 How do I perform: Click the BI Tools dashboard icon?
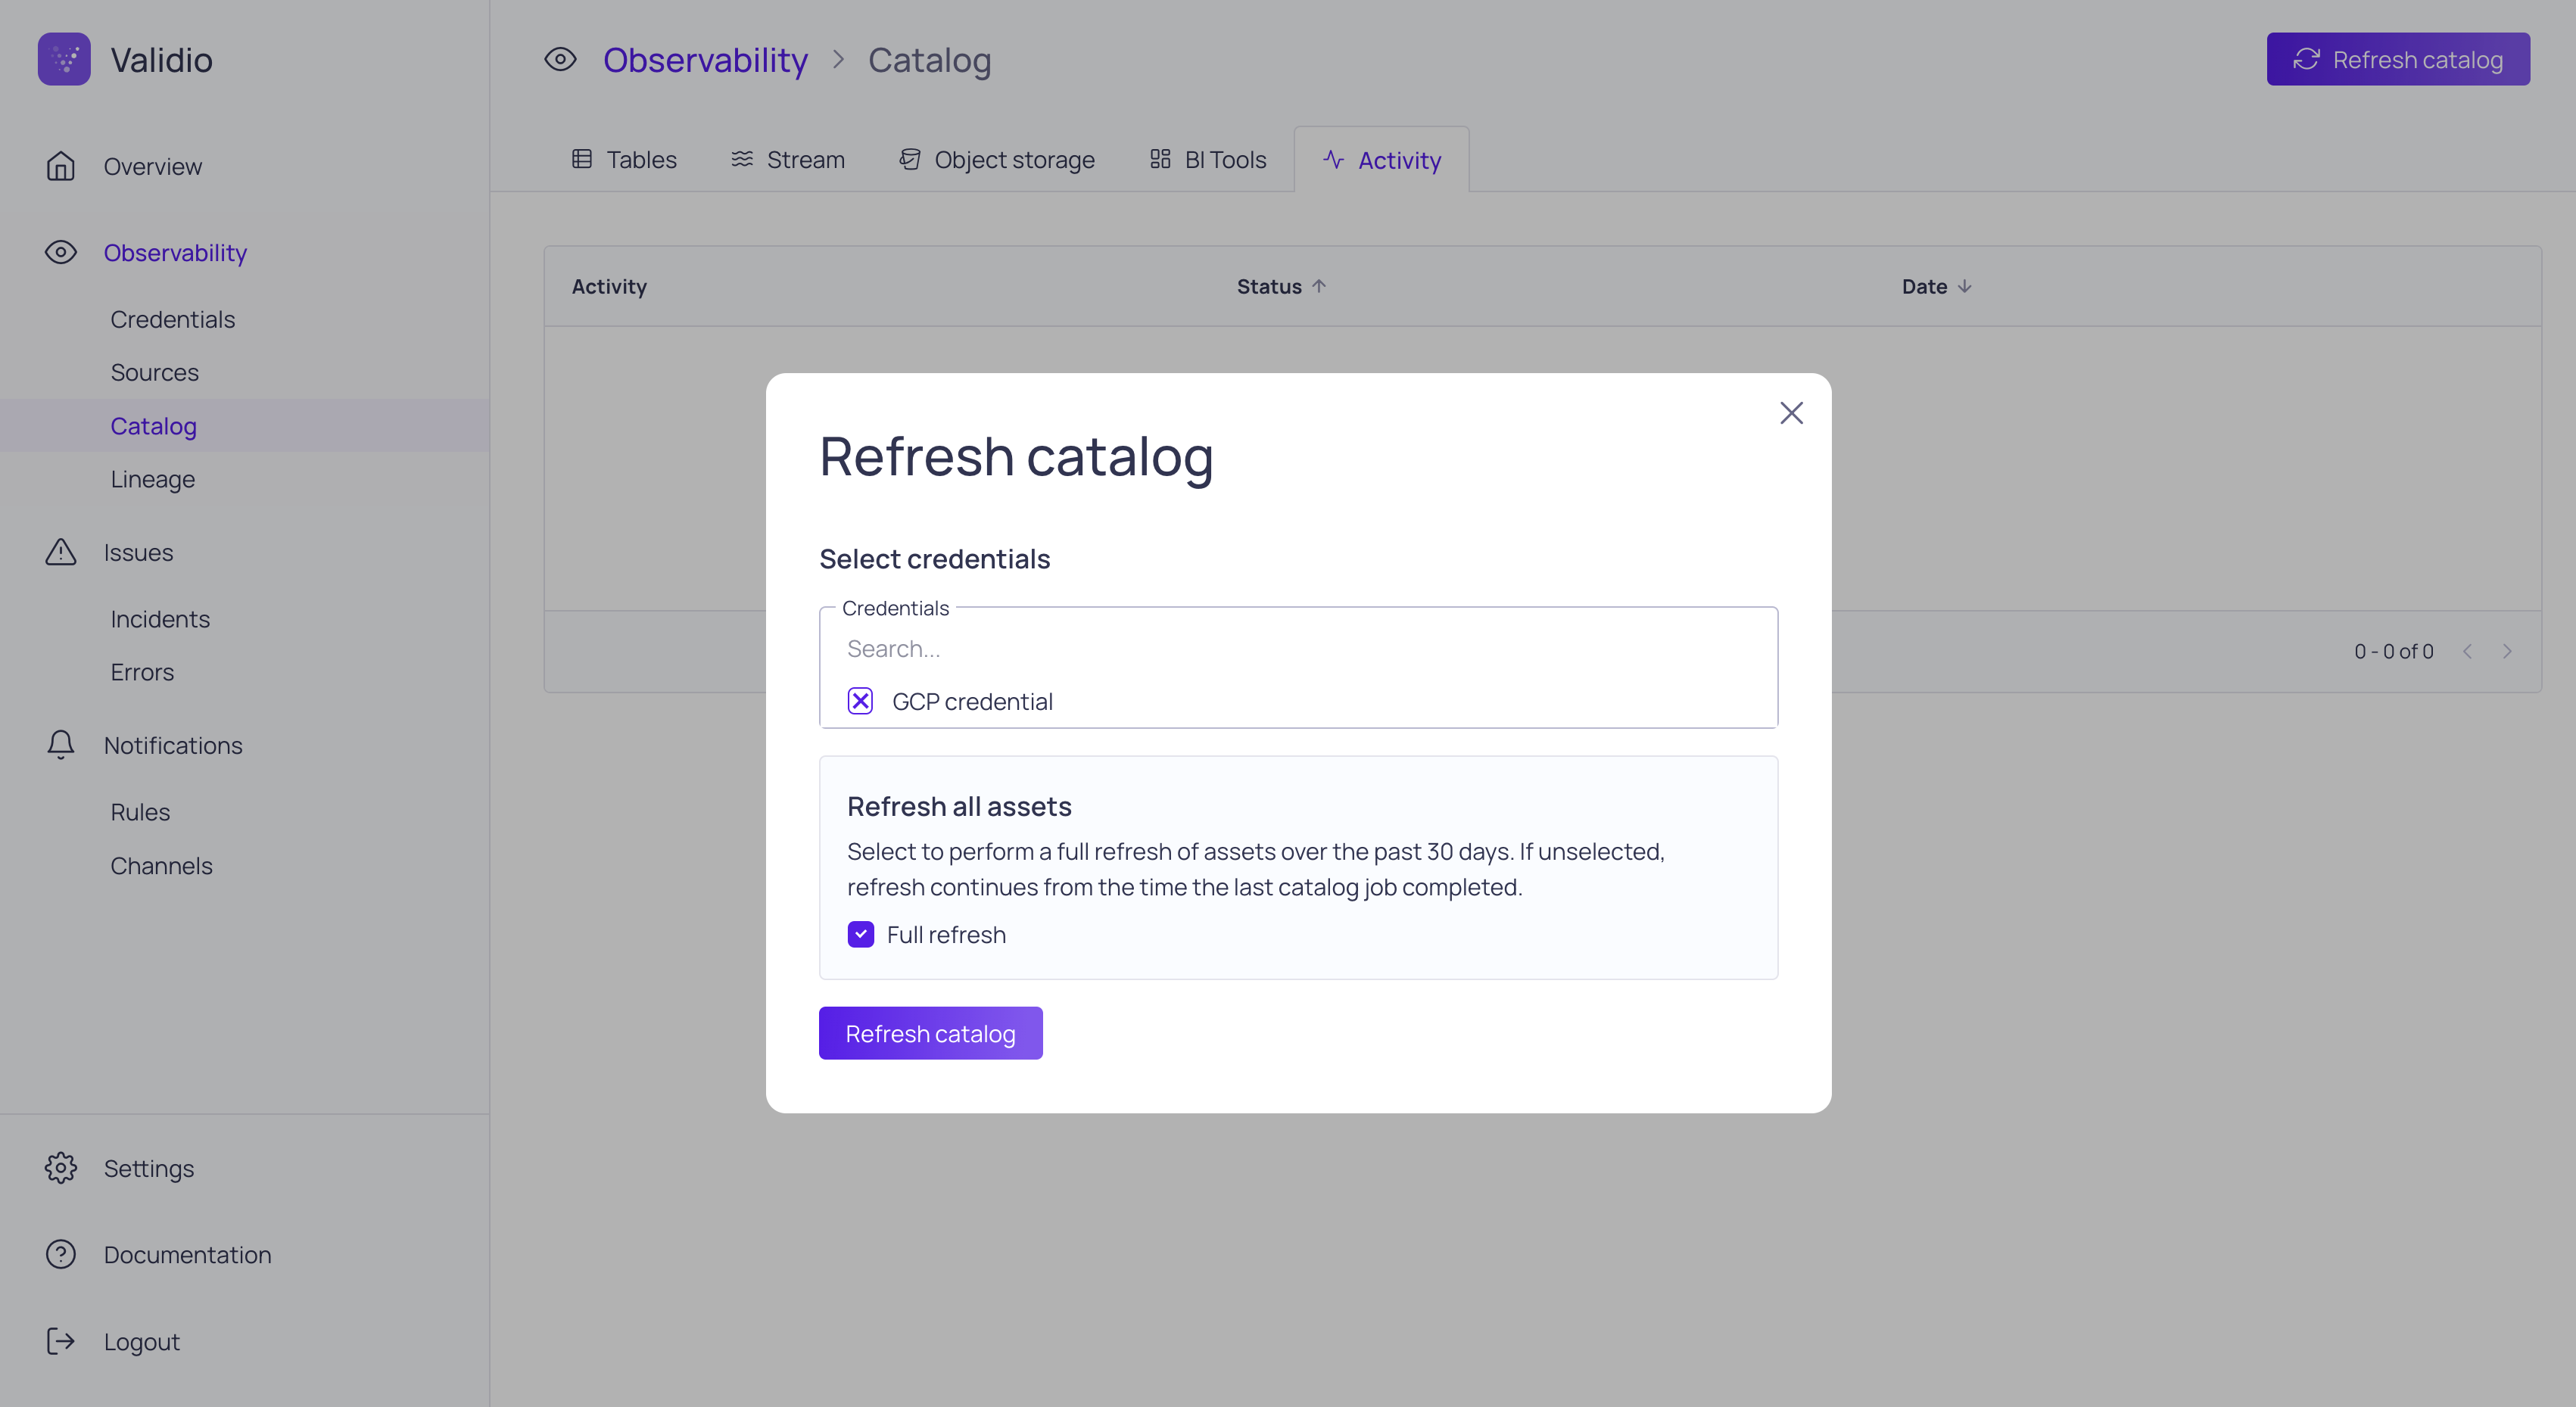(x=1160, y=159)
